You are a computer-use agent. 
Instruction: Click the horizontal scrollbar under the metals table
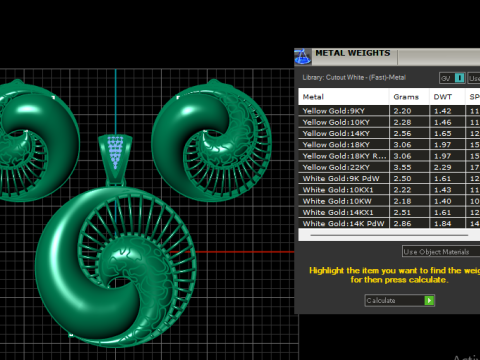389,235
